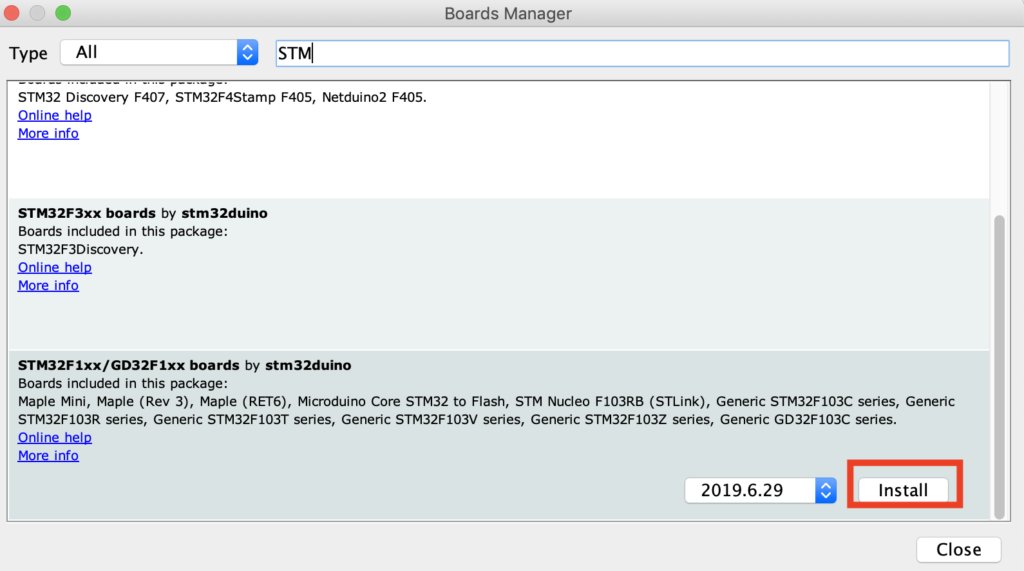Click the search field containing STM
This screenshot has height=571, width=1024.
642,53
